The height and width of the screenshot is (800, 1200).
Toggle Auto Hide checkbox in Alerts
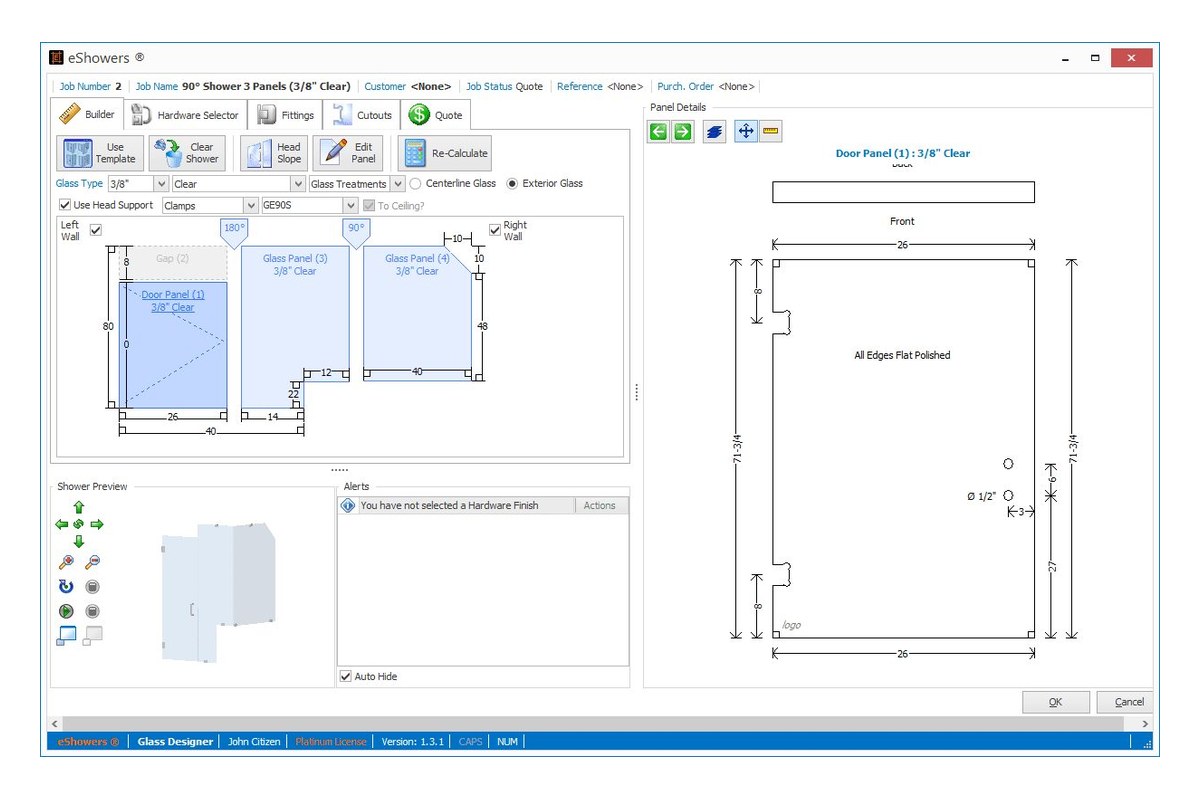346,677
